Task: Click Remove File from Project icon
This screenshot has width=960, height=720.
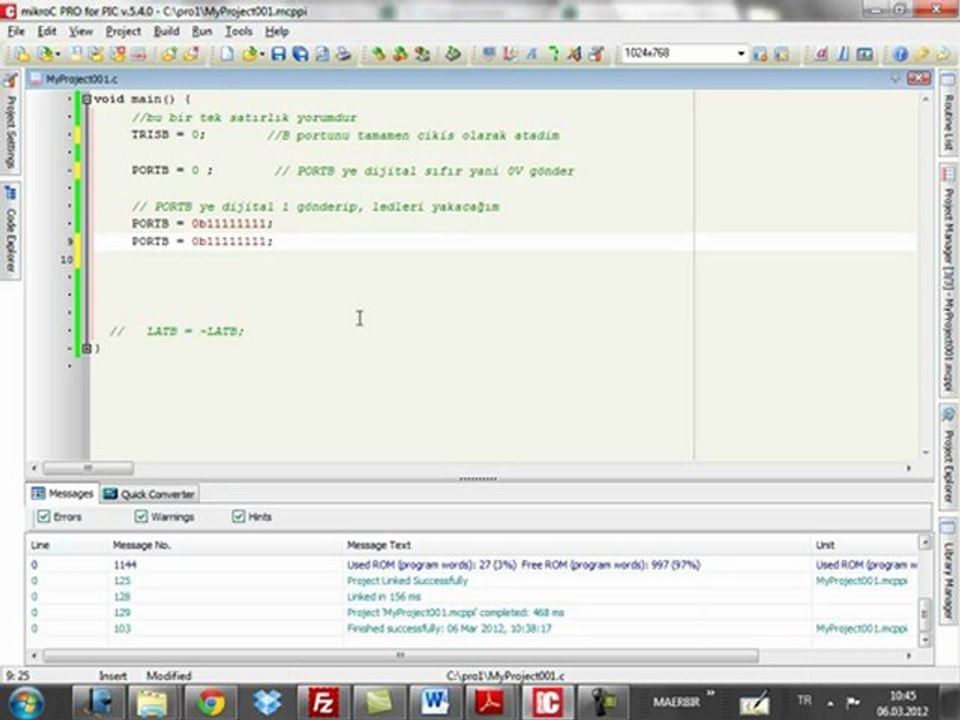Action: click(191, 54)
